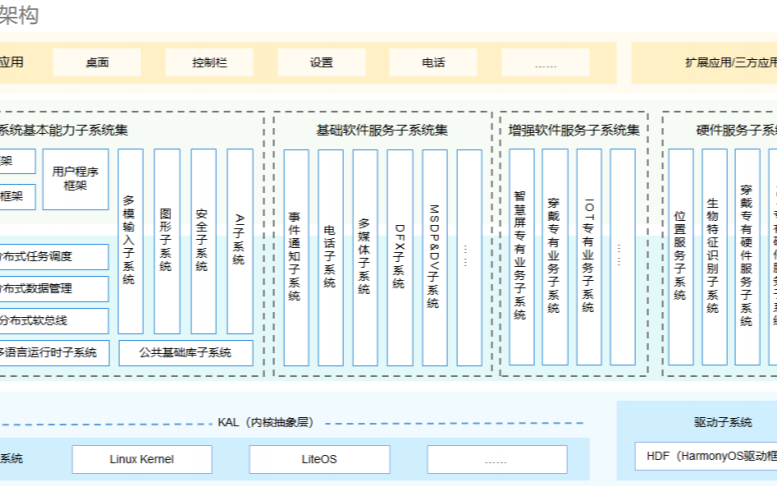Select the 穿戴专有硬件服务子系统 column
The width and height of the screenshot is (777, 486).
pyautogui.click(x=747, y=257)
